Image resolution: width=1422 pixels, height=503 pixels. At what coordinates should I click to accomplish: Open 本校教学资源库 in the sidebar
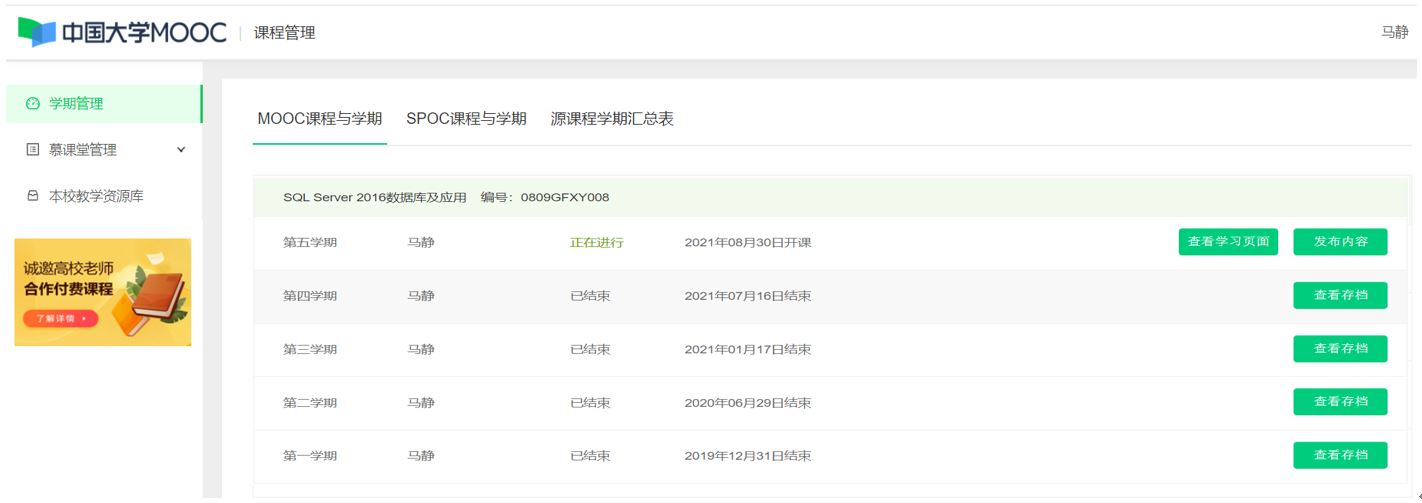click(x=96, y=196)
